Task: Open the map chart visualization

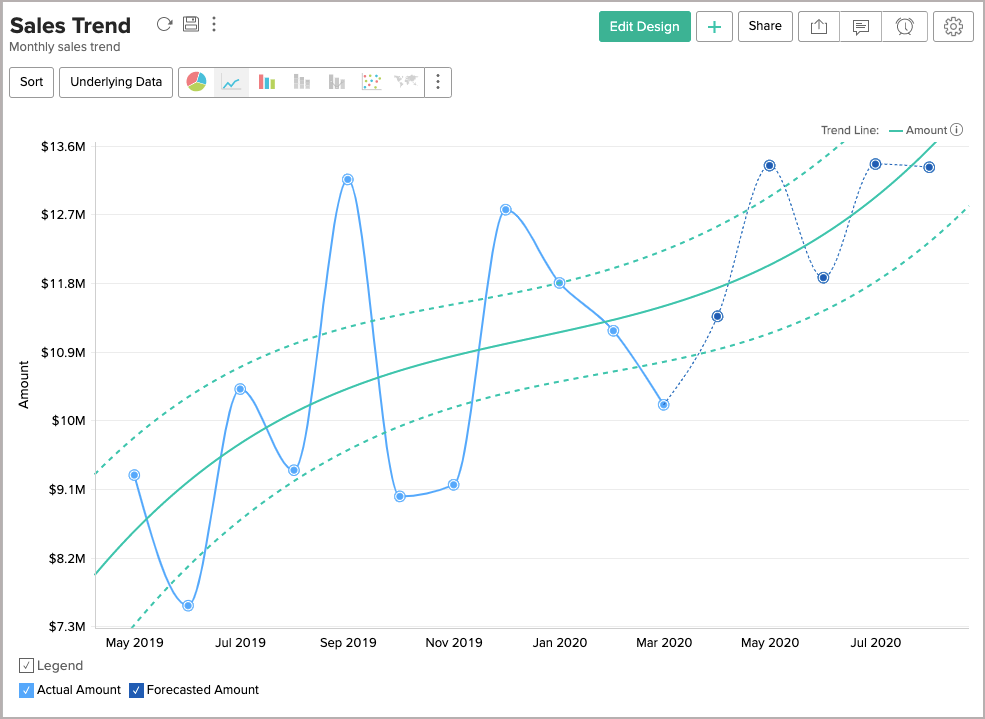Action: (x=406, y=82)
